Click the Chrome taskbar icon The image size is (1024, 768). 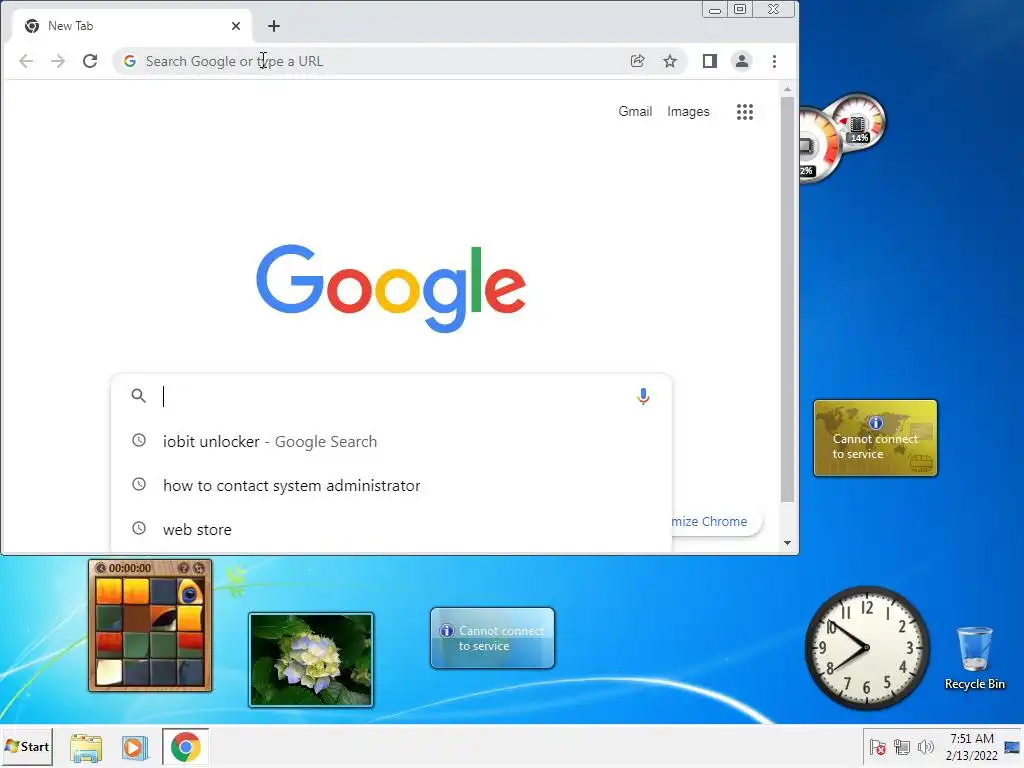click(x=185, y=747)
